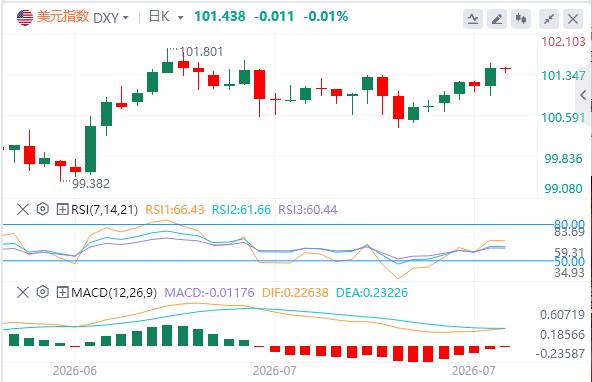Viewport: 592px width, 382px height.
Task: Click the US flag symbol icon
Action: (x=25, y=17)
